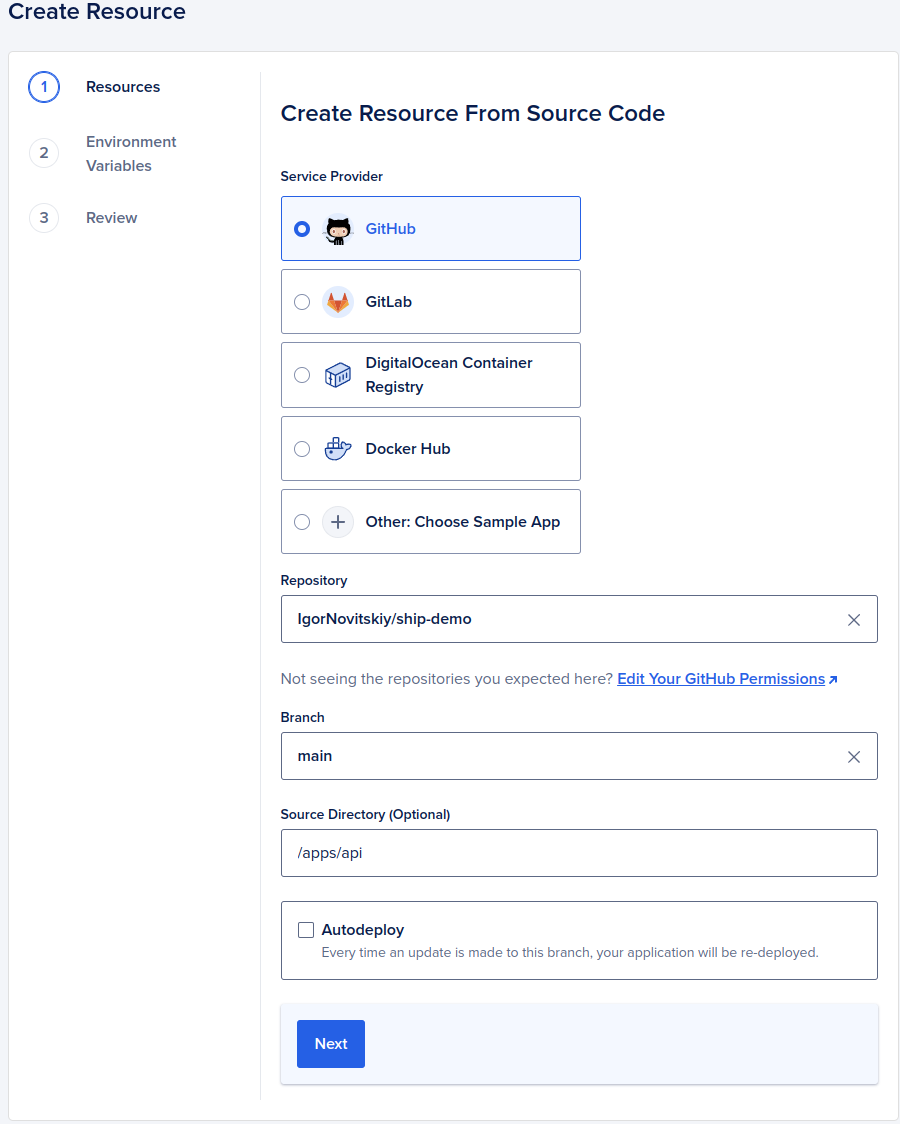This screenshot has width=900, height=1124.
Task: Click the circled number 3 step indicator
Action: click(44, 218)
